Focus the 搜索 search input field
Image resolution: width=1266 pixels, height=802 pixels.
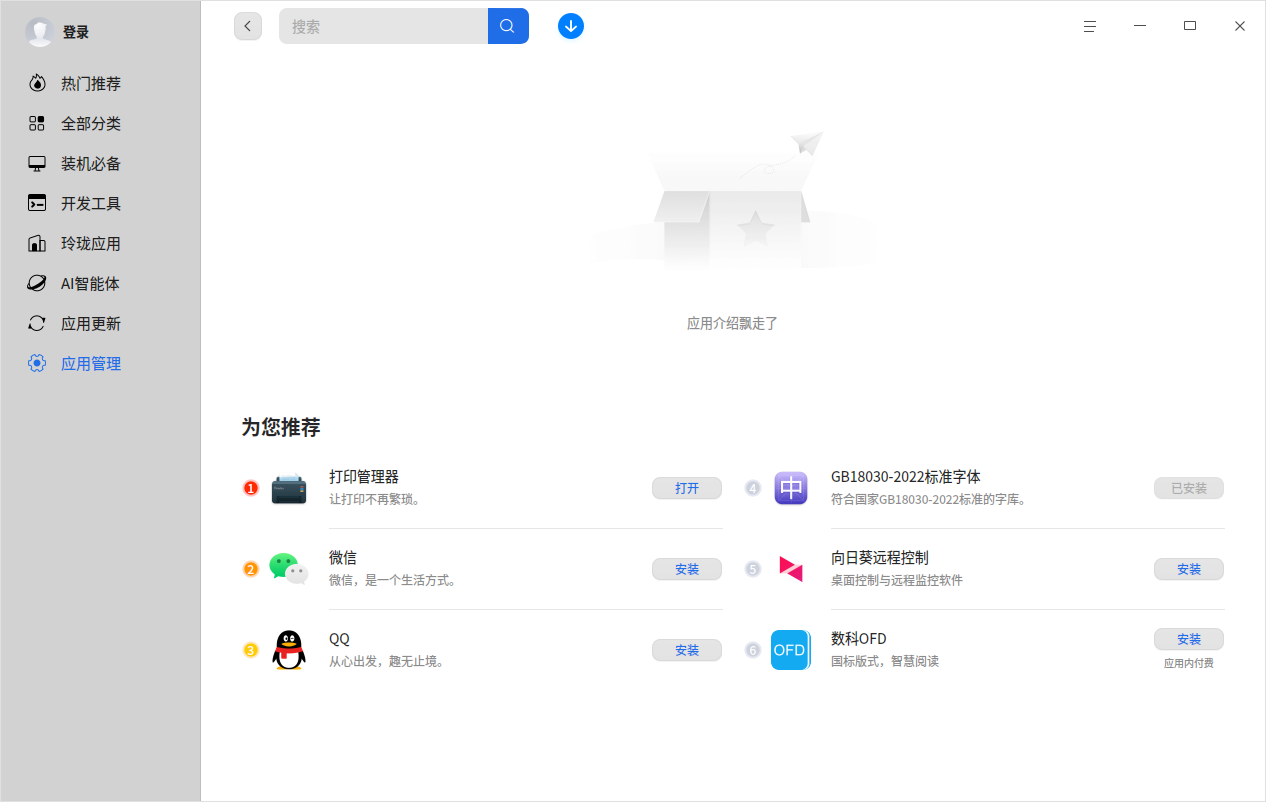pos(383,26)
